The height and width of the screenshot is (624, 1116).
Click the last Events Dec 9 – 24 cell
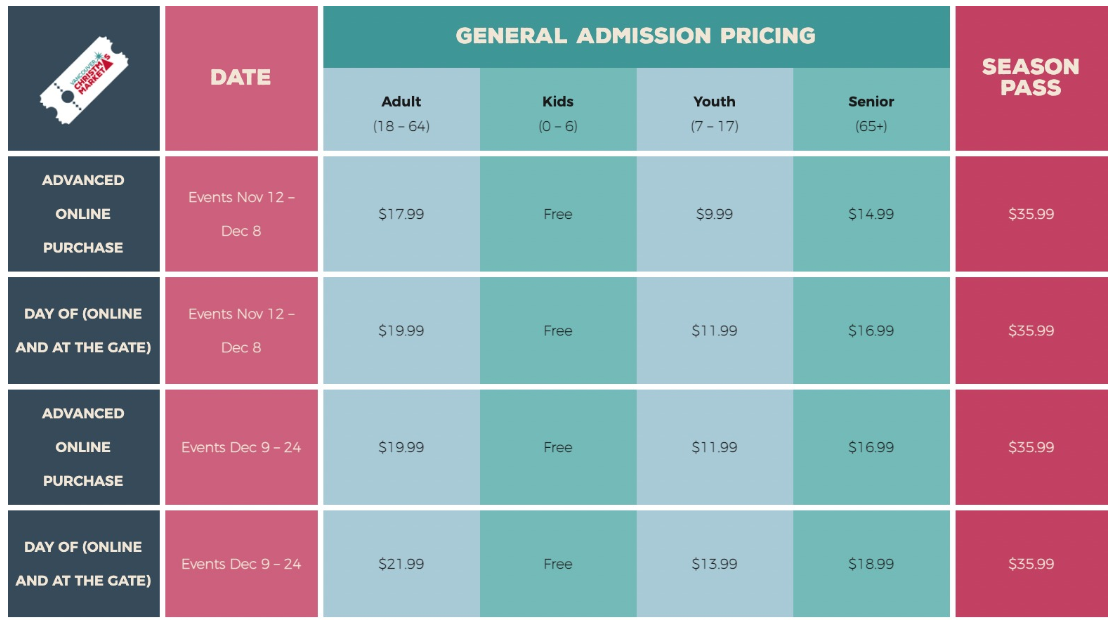tap(241, 564)
